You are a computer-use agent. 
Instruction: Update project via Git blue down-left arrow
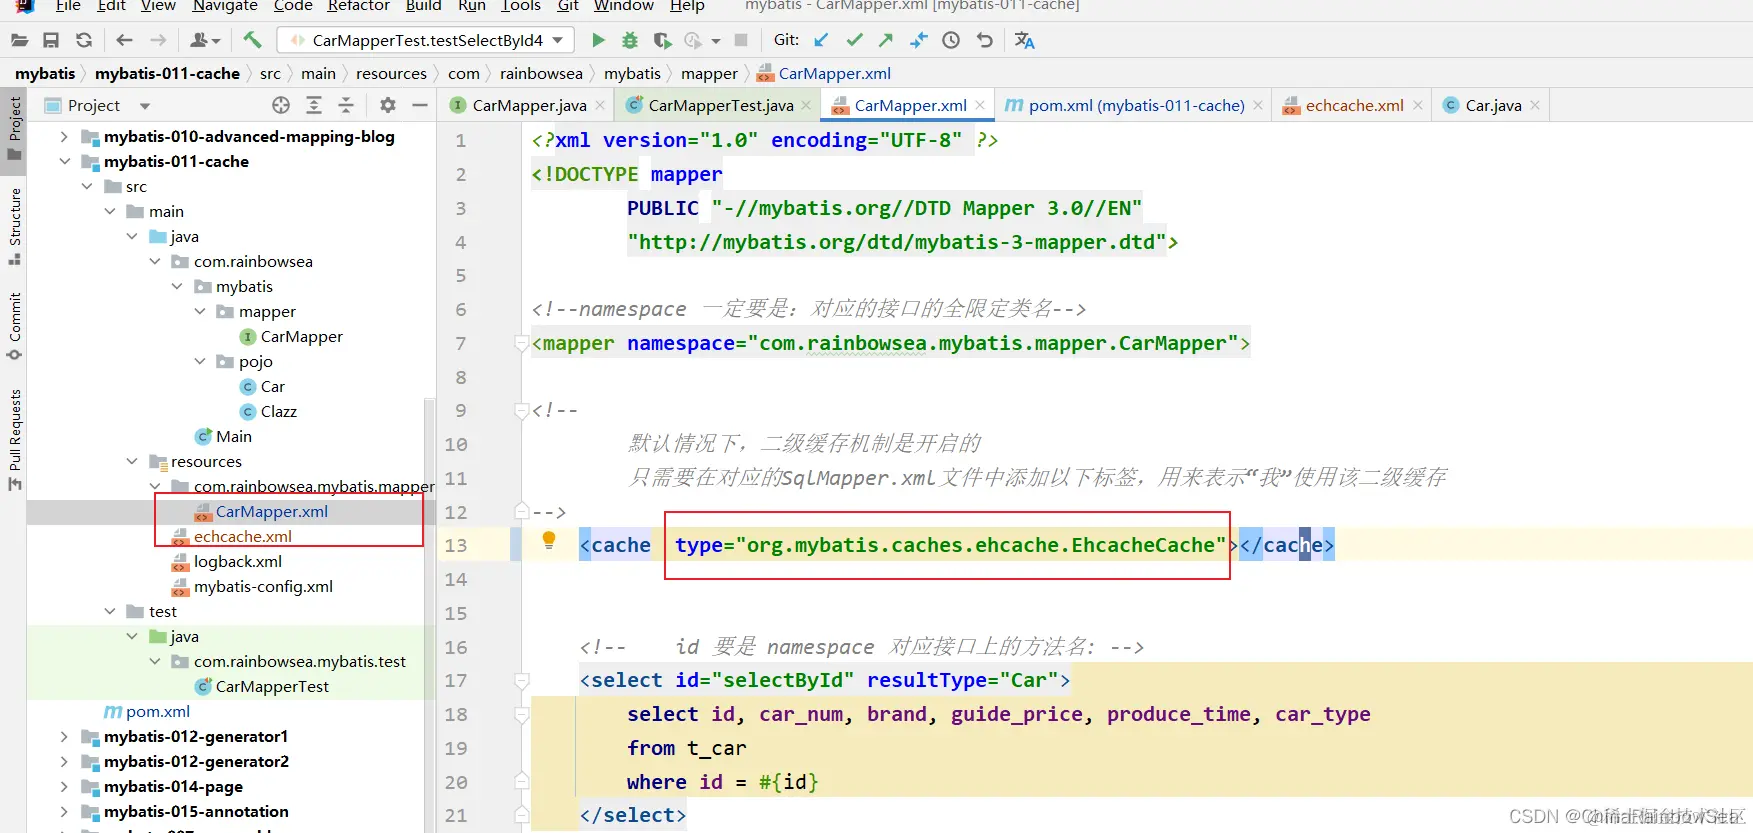pyautogui.click(x=821, y=40)
